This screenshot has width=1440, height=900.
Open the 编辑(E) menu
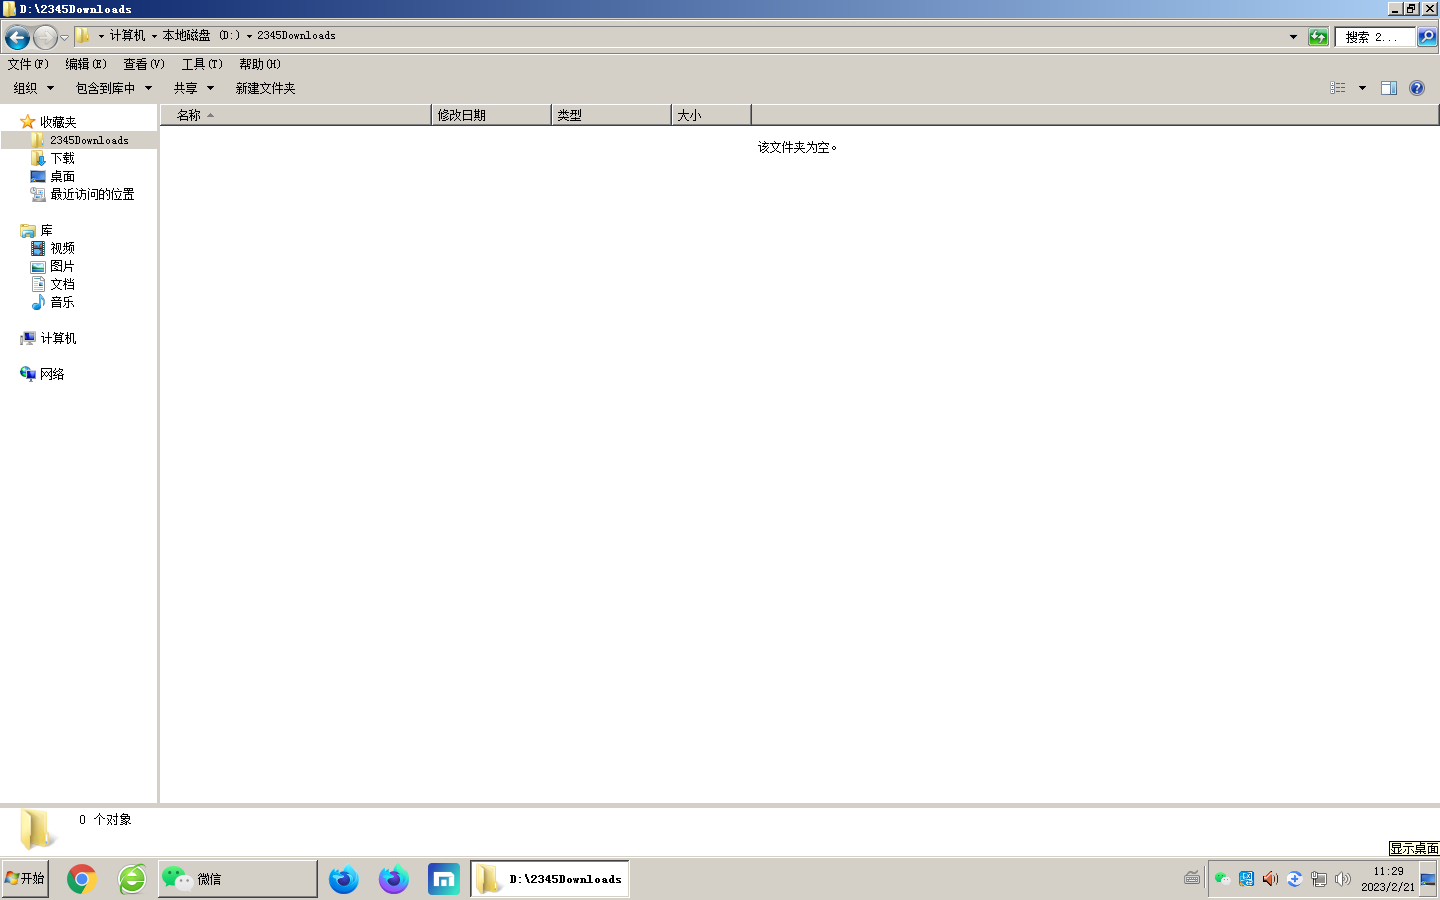coord(86,64)
